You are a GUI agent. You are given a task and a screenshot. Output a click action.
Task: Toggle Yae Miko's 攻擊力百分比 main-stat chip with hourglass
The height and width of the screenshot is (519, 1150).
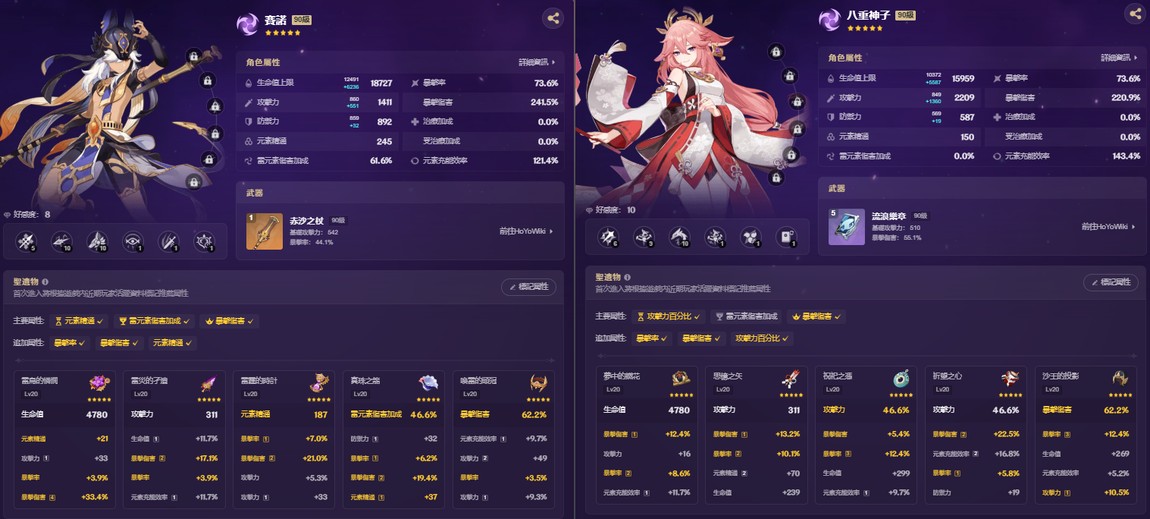coord(669,317)
